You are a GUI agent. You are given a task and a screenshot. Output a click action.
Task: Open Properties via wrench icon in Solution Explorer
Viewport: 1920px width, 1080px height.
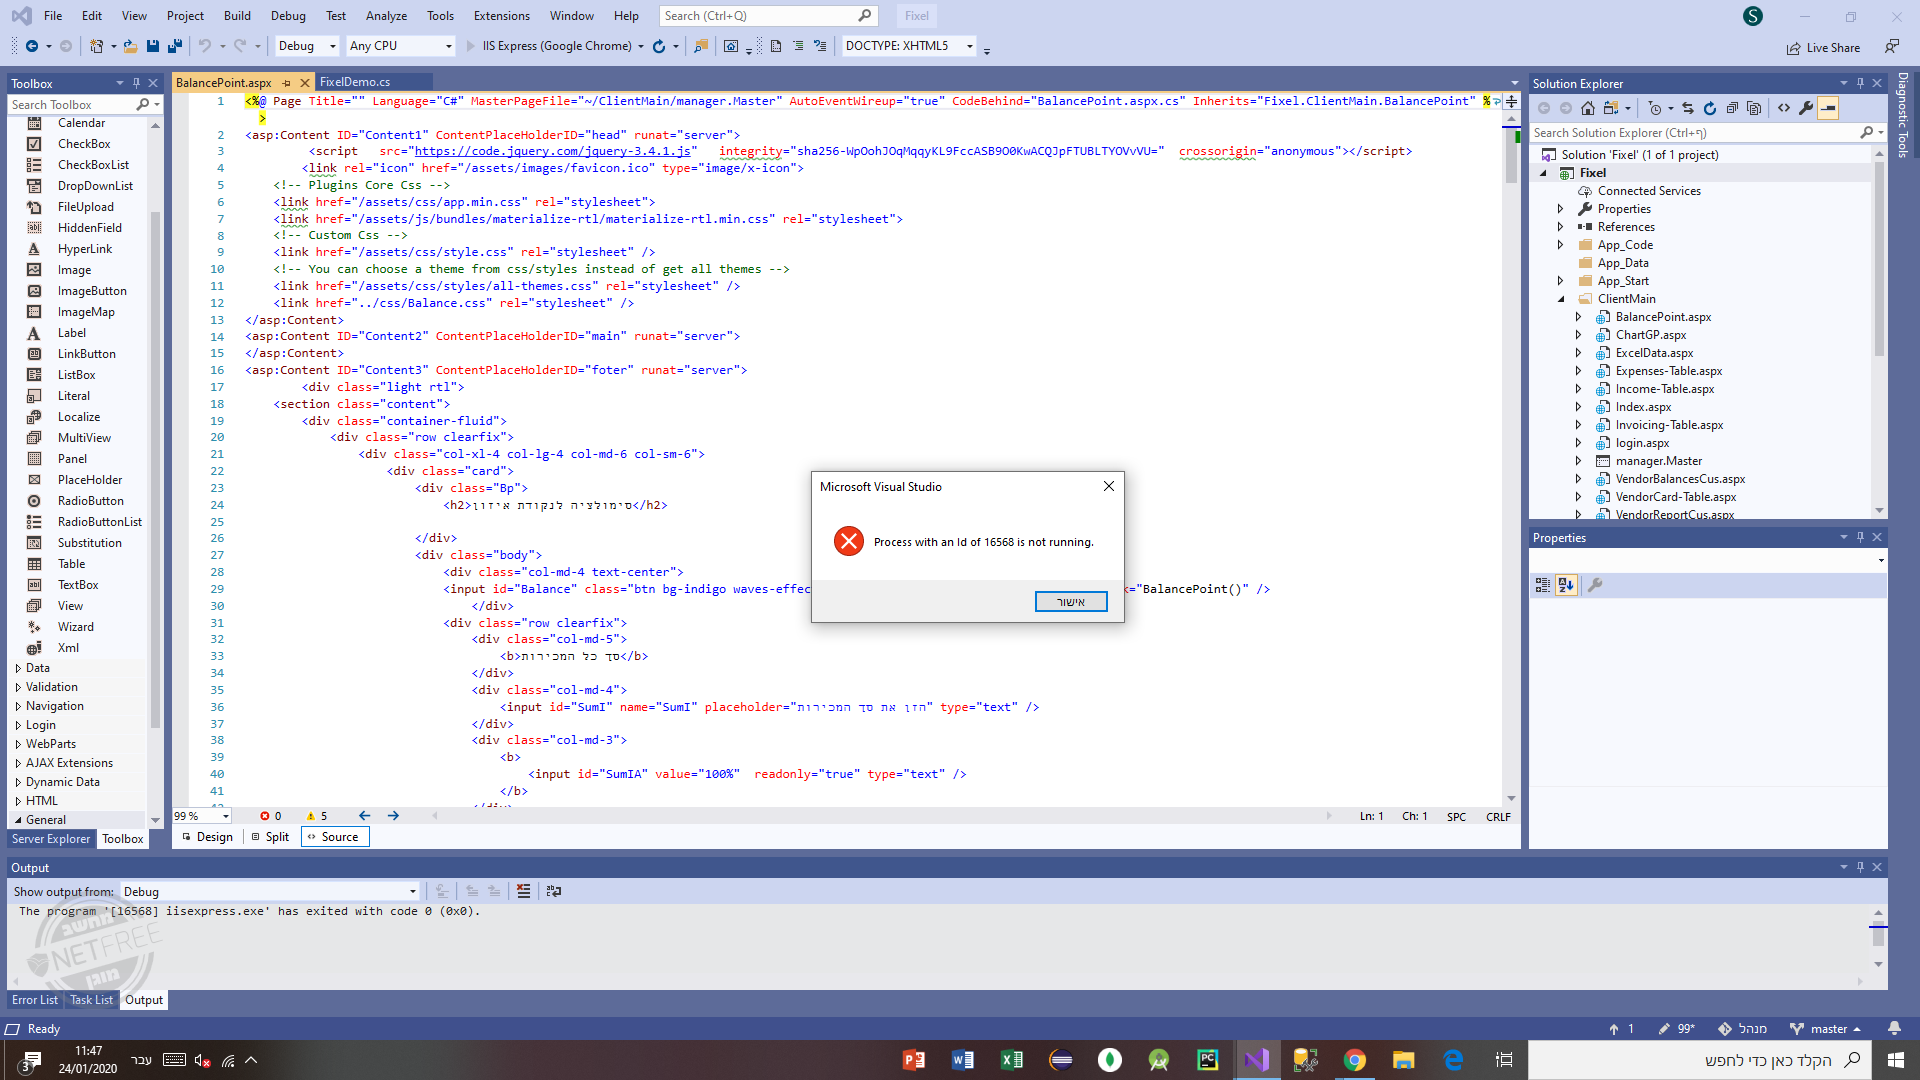pyautogui.click(x=1806, y=109)
